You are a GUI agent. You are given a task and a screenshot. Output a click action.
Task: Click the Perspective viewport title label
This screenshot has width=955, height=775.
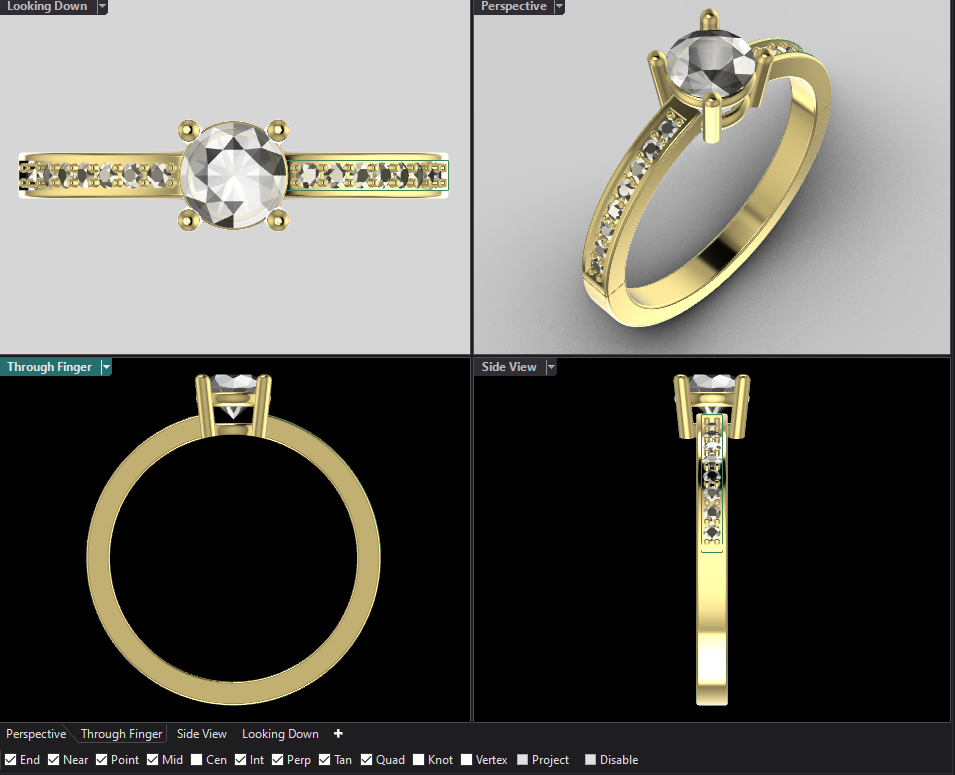pyautogui.click(x=513, y=6)
